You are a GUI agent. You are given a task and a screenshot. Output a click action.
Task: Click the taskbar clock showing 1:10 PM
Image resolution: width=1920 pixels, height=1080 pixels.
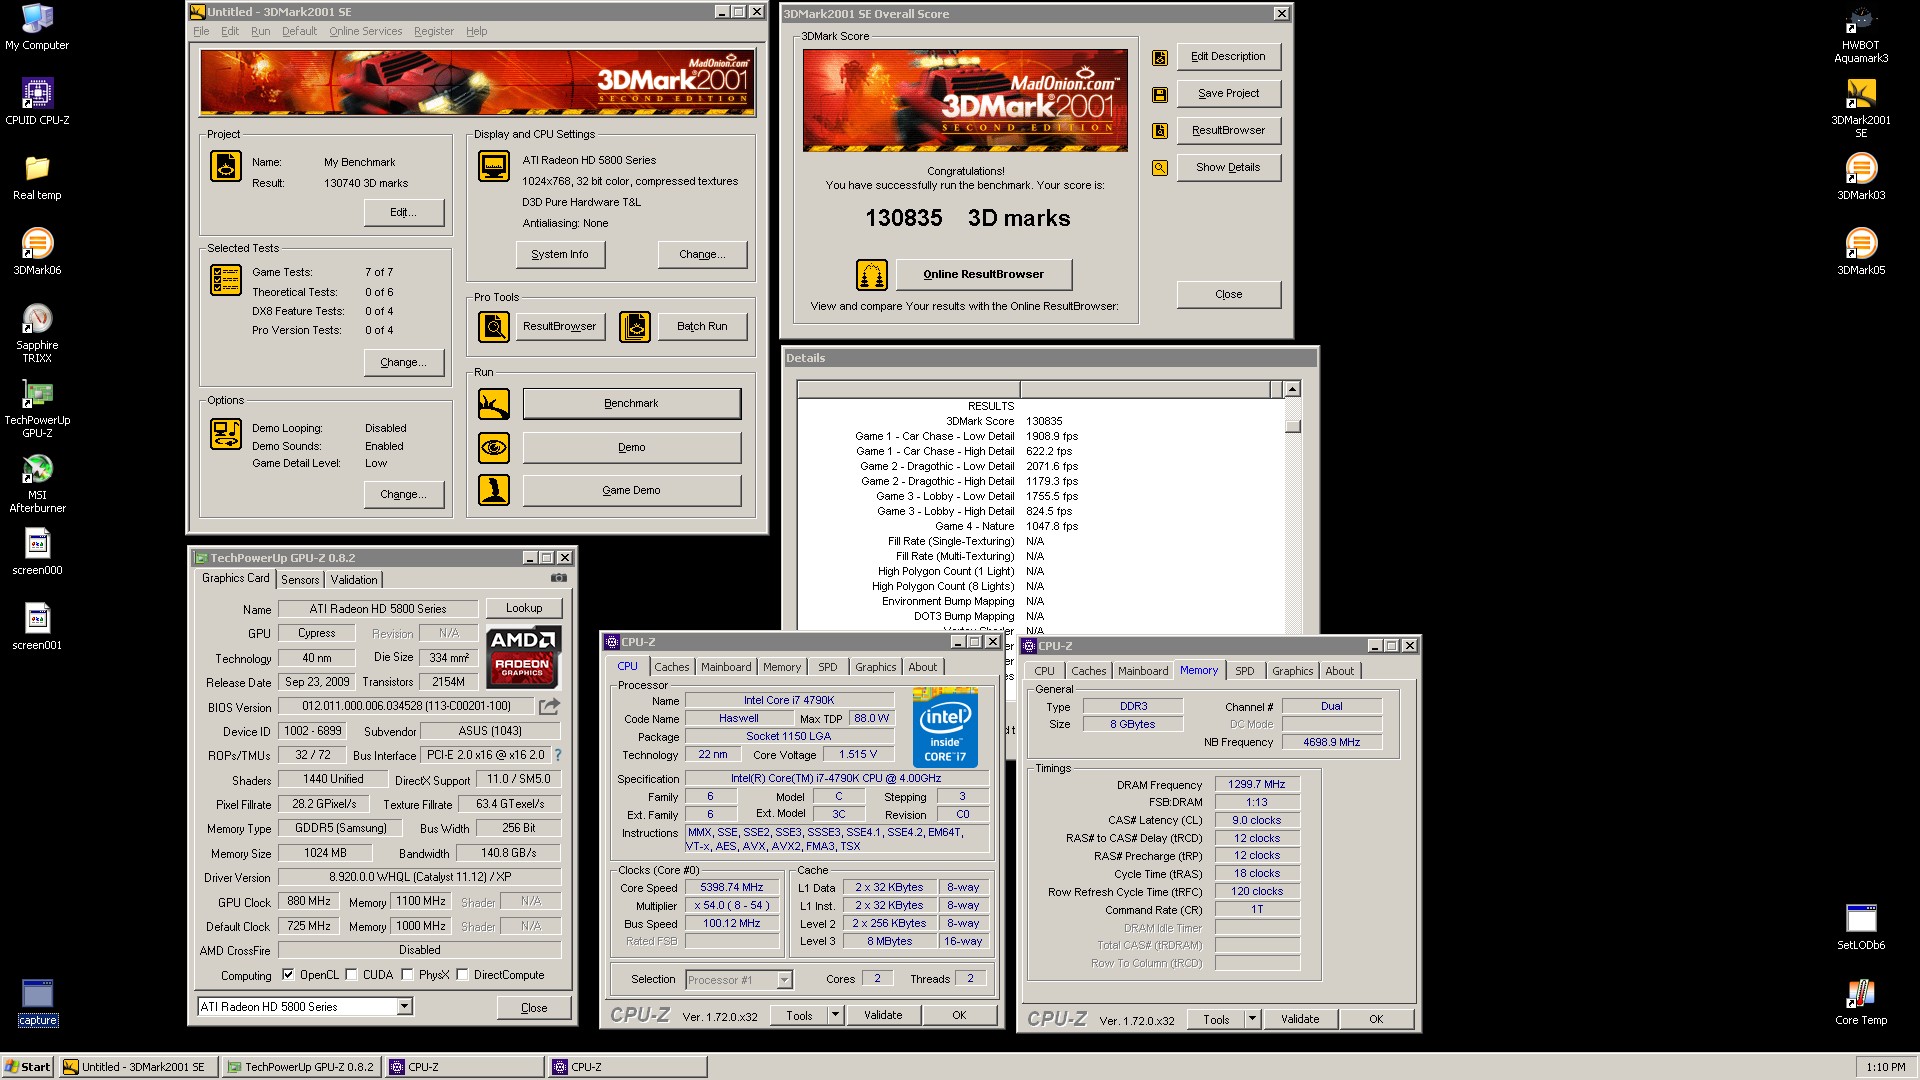coord(1885,1067)
